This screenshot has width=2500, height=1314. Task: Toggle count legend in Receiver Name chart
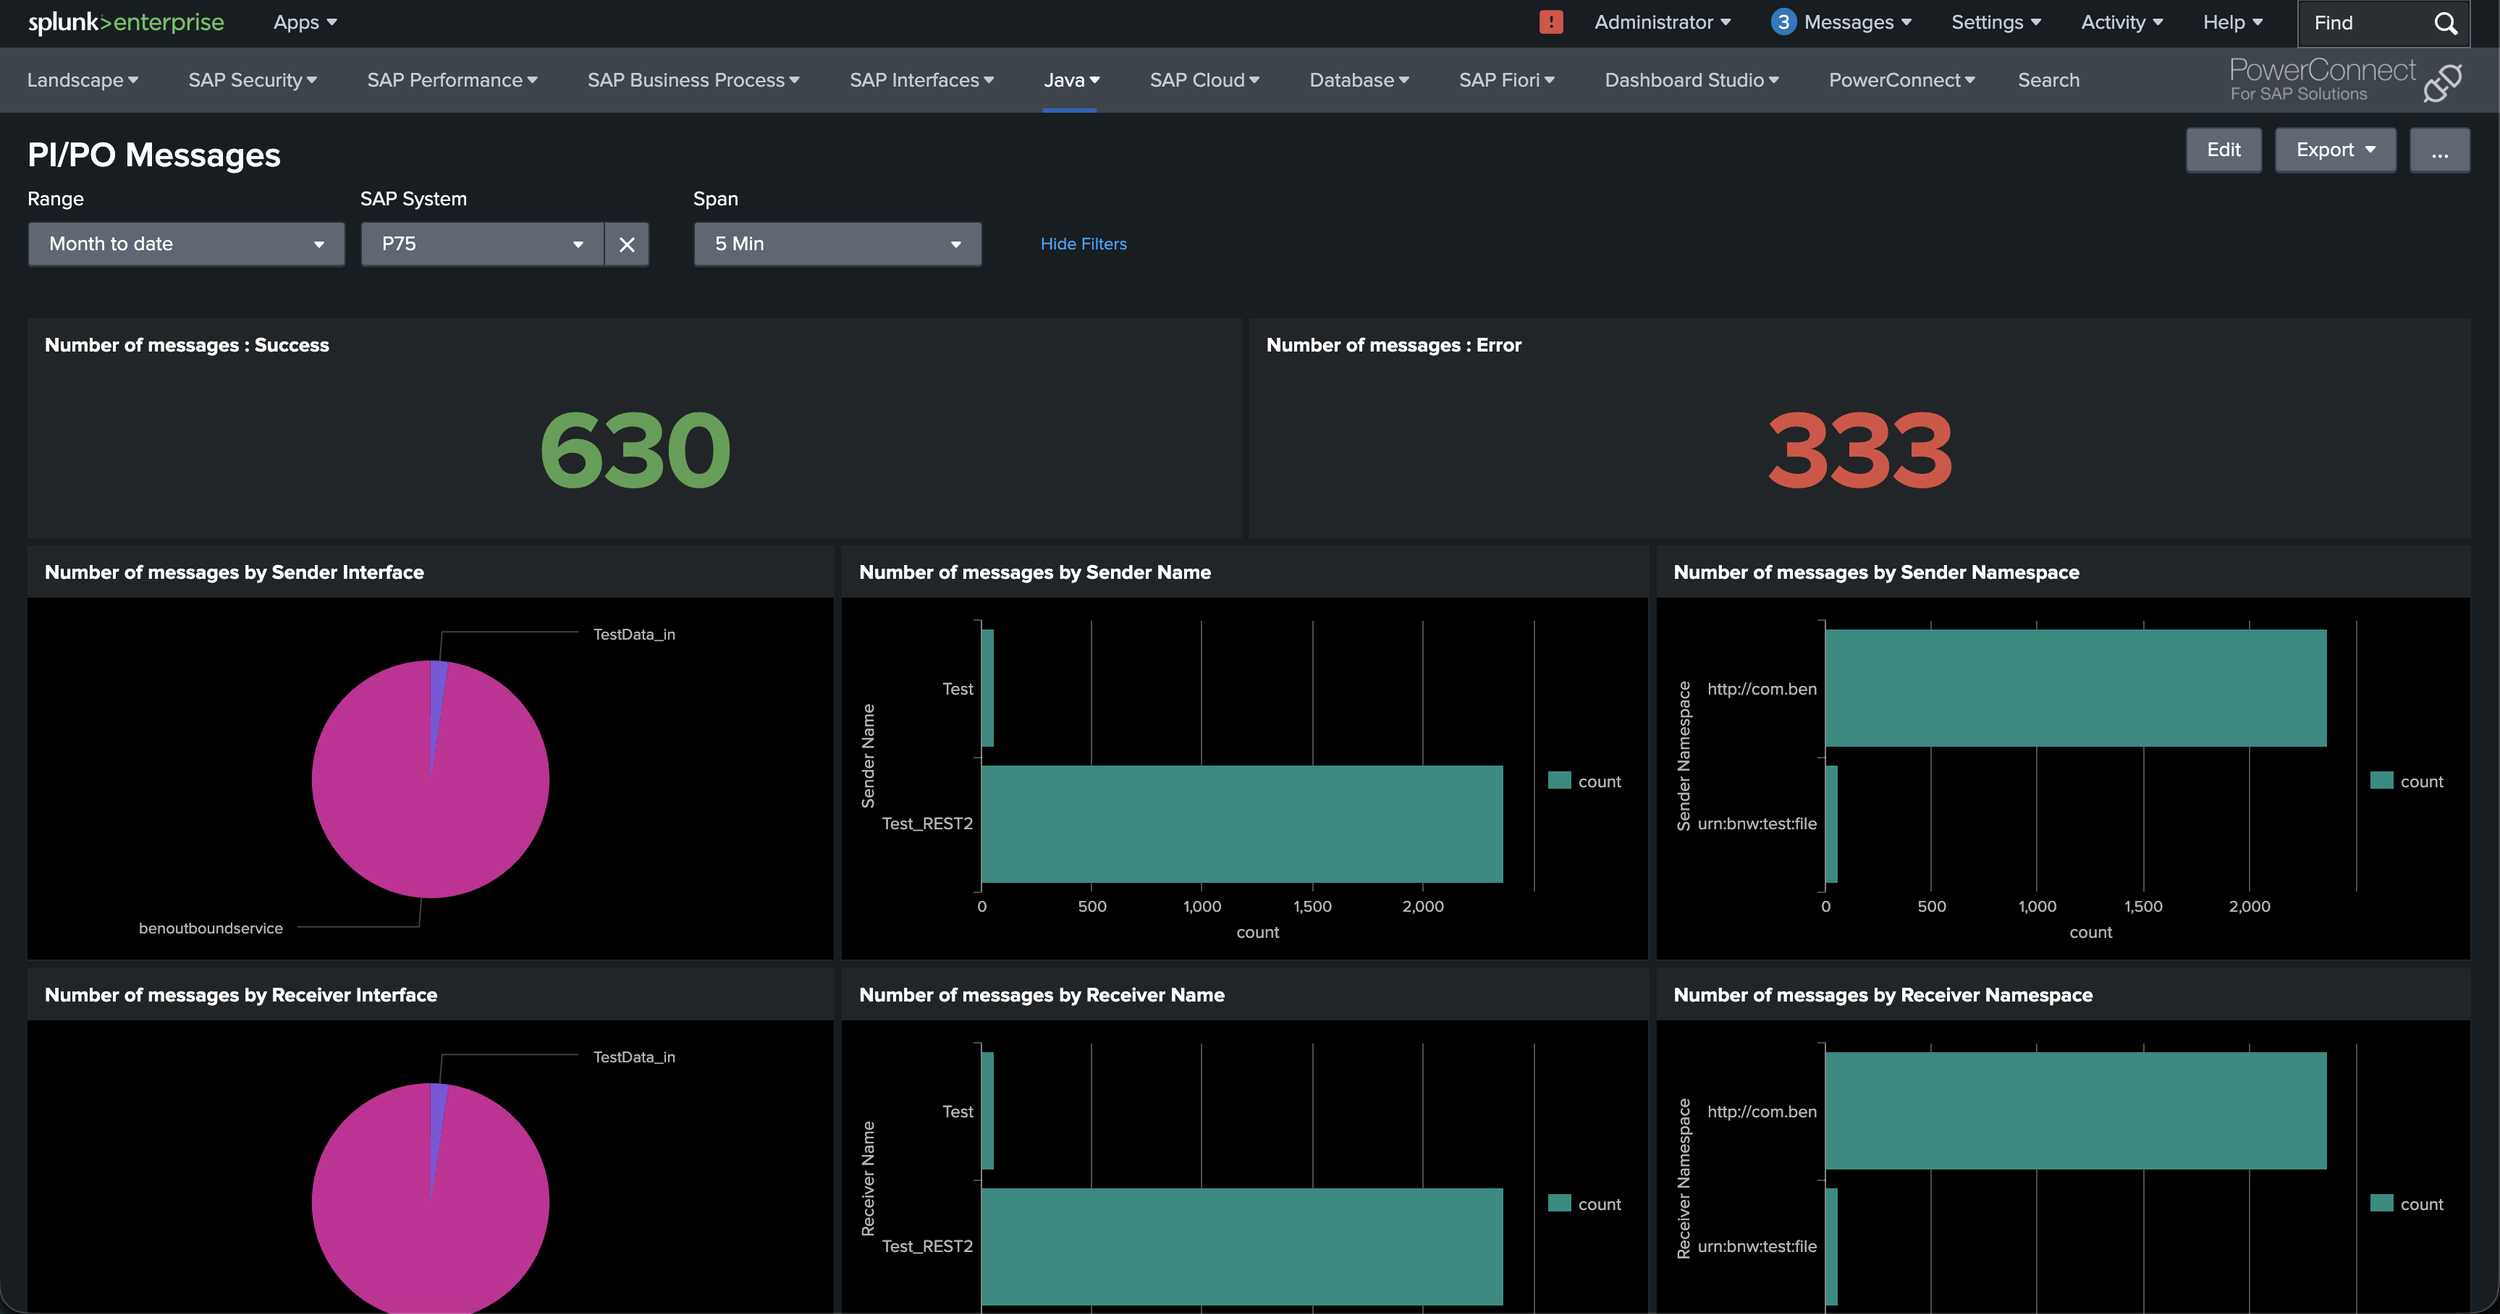[1585, 1204]
